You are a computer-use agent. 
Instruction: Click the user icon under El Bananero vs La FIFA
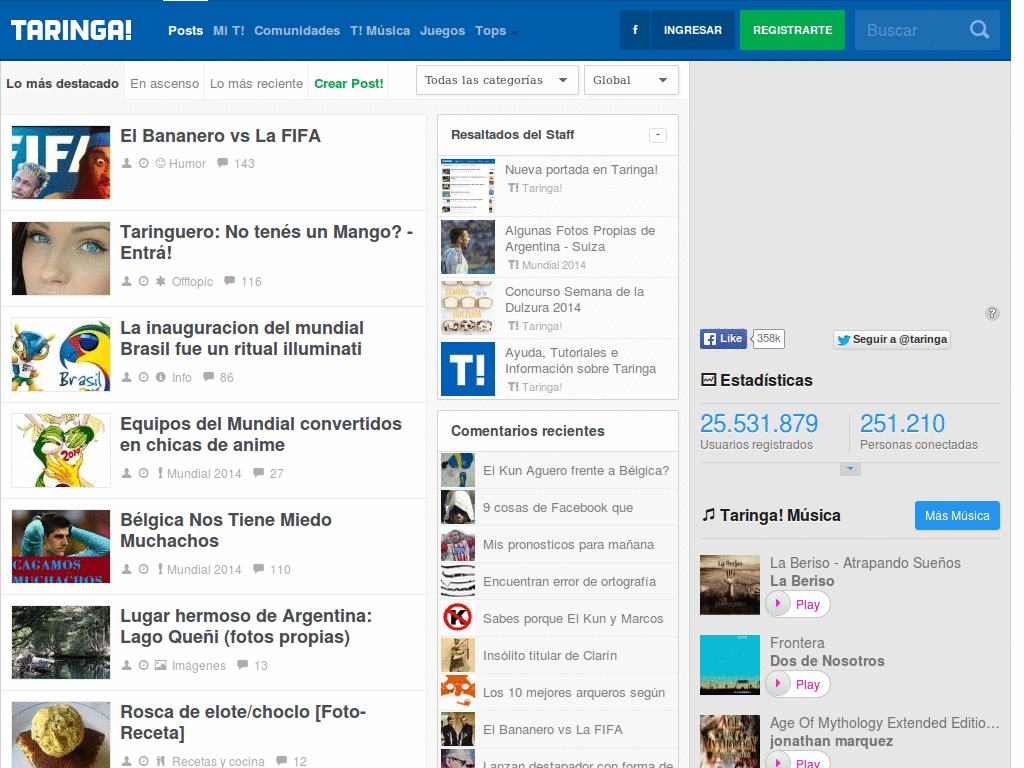tap(127, 163)
